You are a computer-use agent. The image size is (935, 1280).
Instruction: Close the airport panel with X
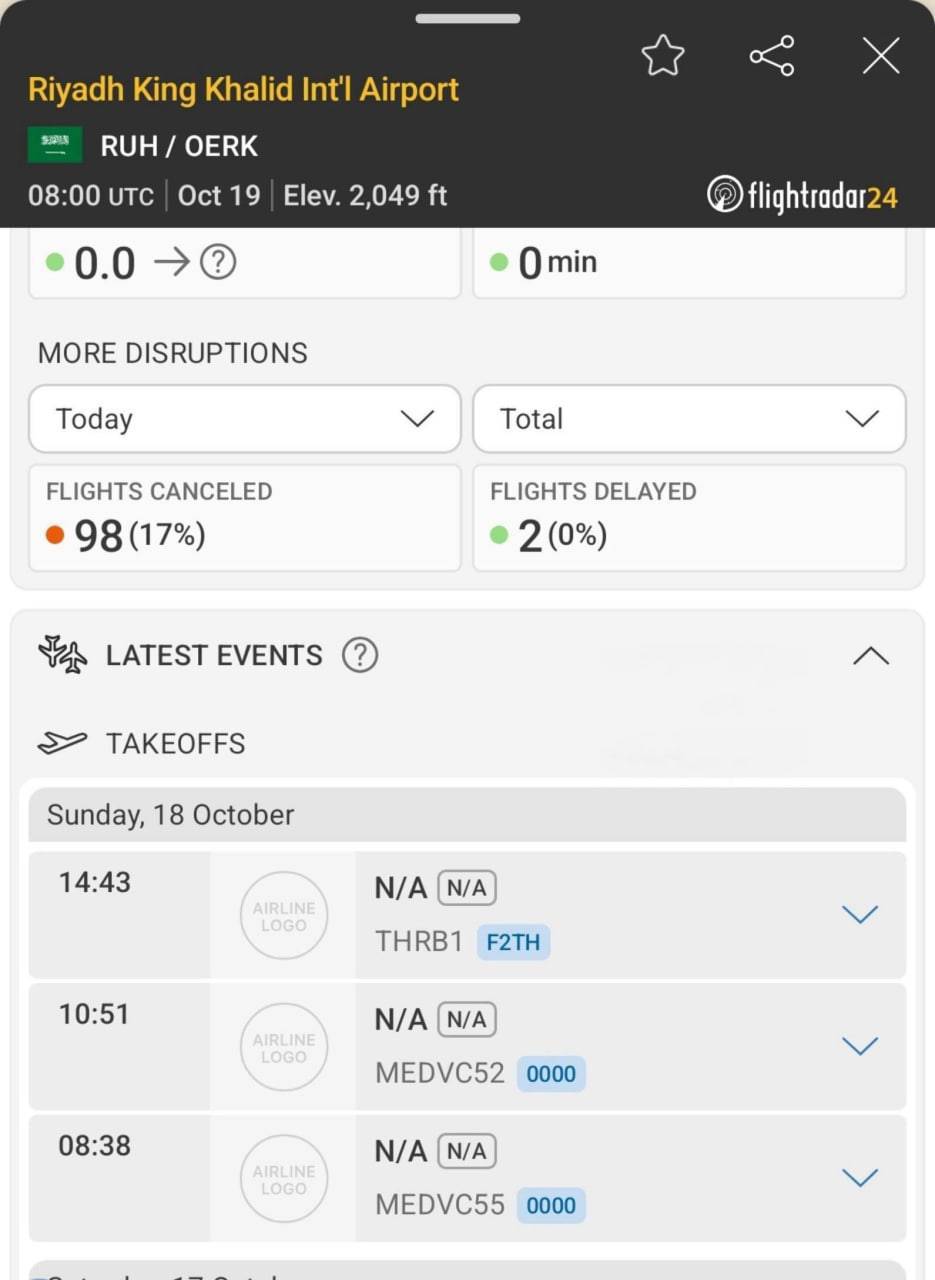[x=881, y=56]
